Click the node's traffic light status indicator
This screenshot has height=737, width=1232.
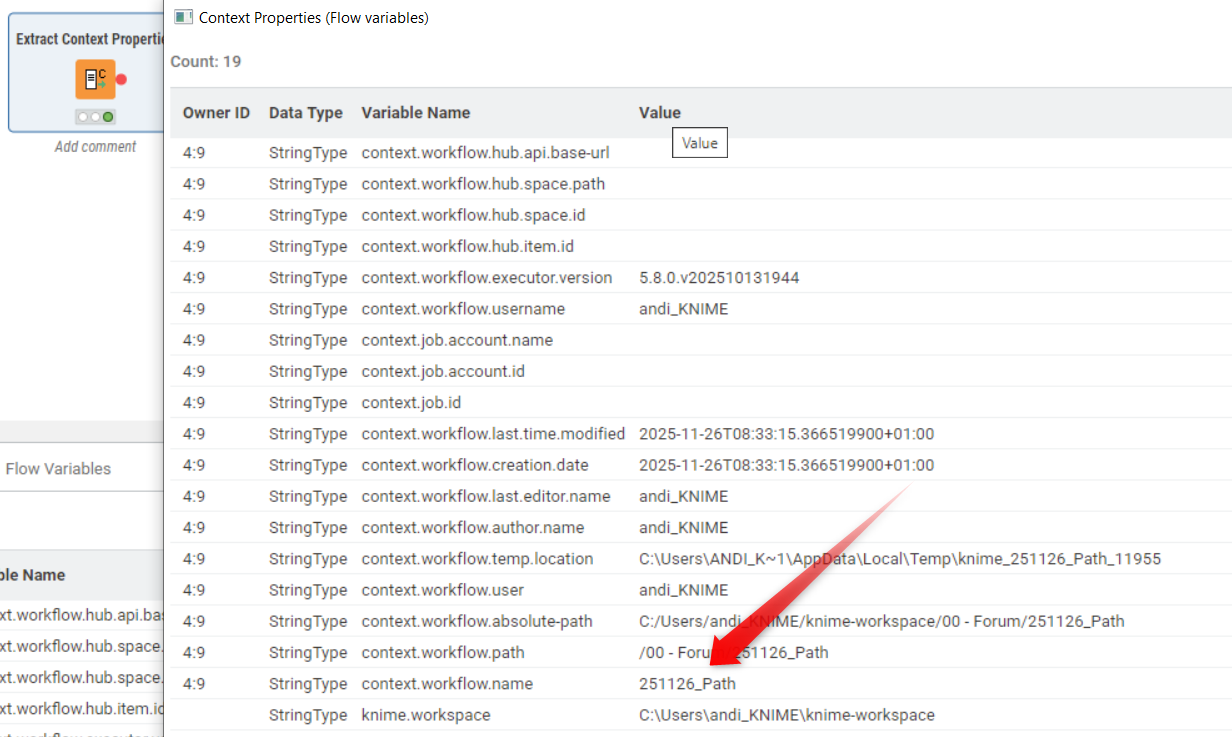click(95, 117)
